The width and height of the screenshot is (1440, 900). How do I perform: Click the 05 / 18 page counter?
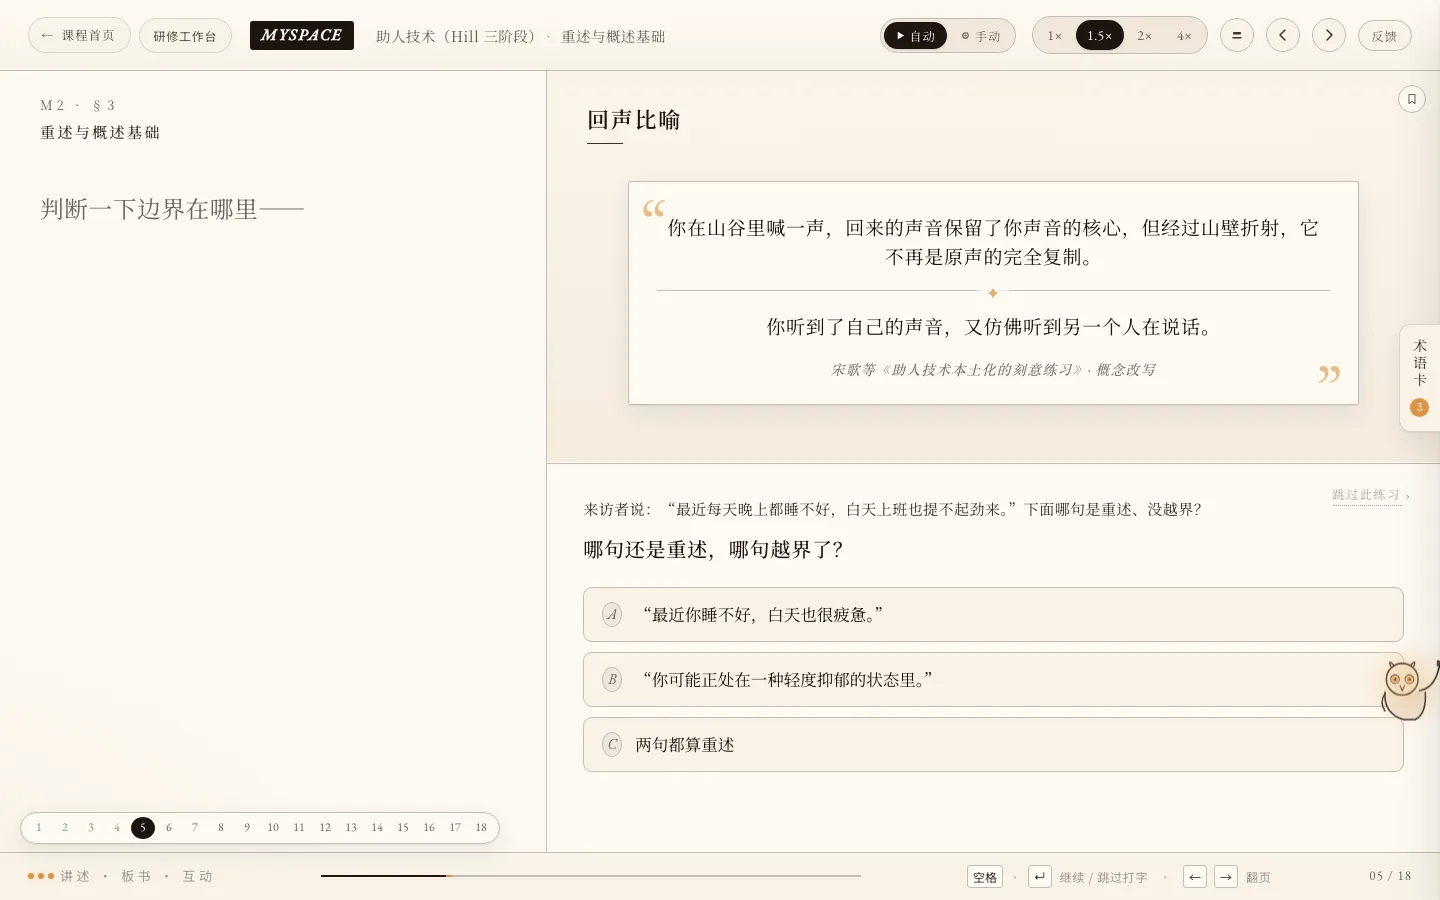1390,876
